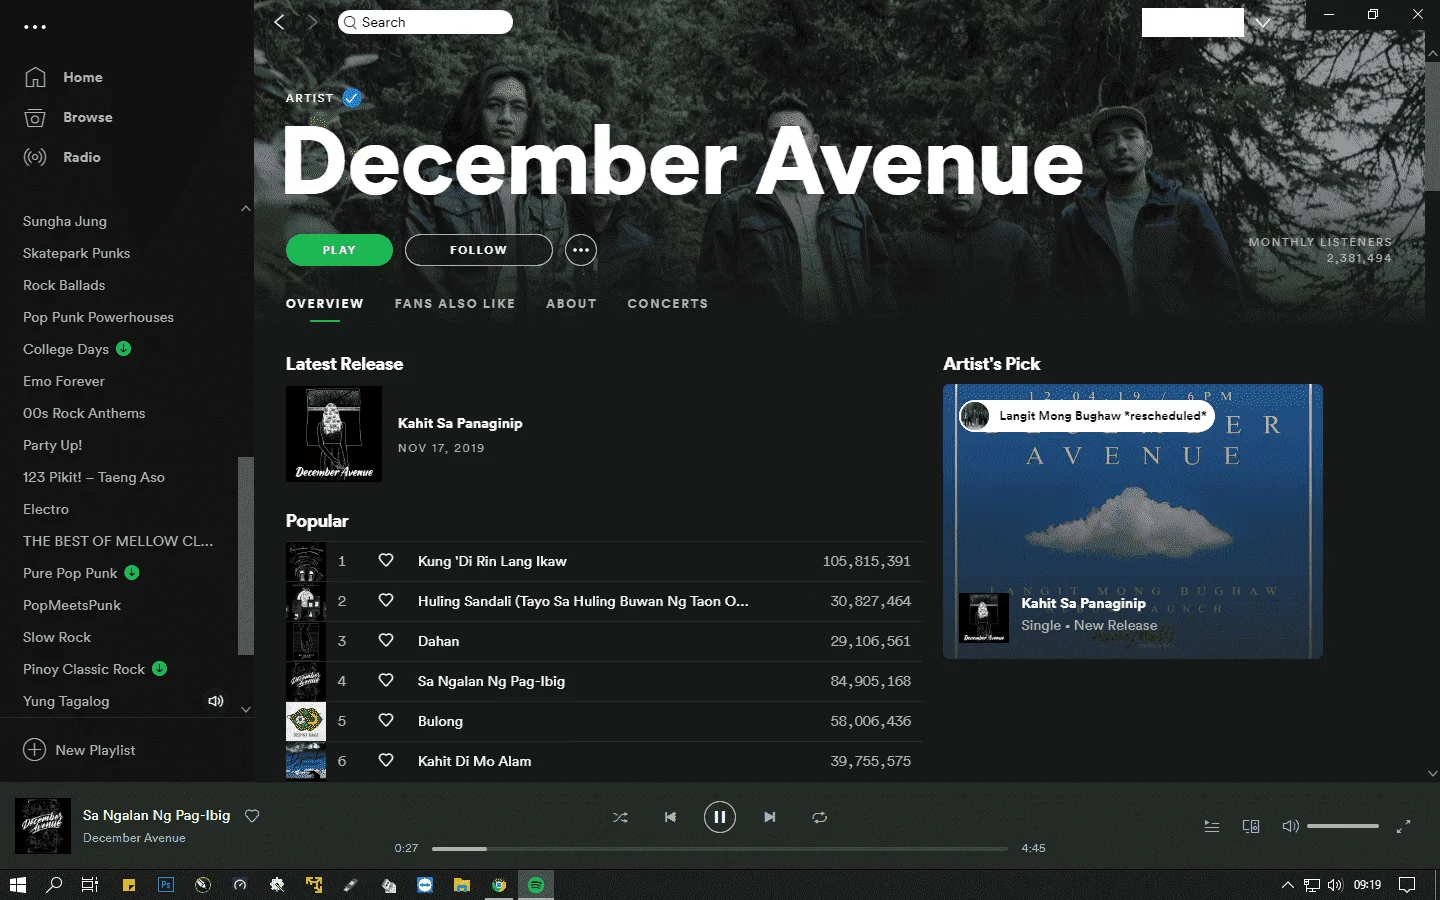Viewport: 1440px width, 900px height.
Task: Open the connect to a device menu
Action: pyautogui.click(x=1251, y=826)
